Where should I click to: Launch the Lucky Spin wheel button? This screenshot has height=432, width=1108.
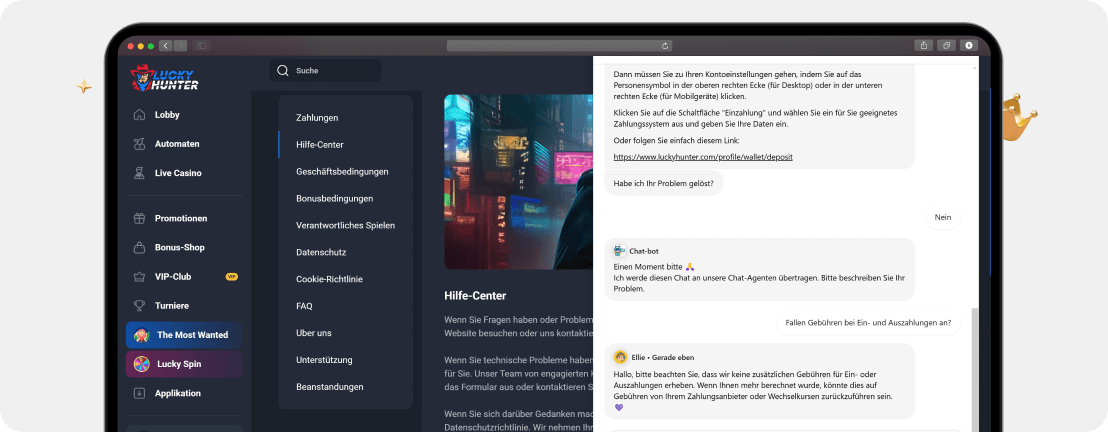183,364
